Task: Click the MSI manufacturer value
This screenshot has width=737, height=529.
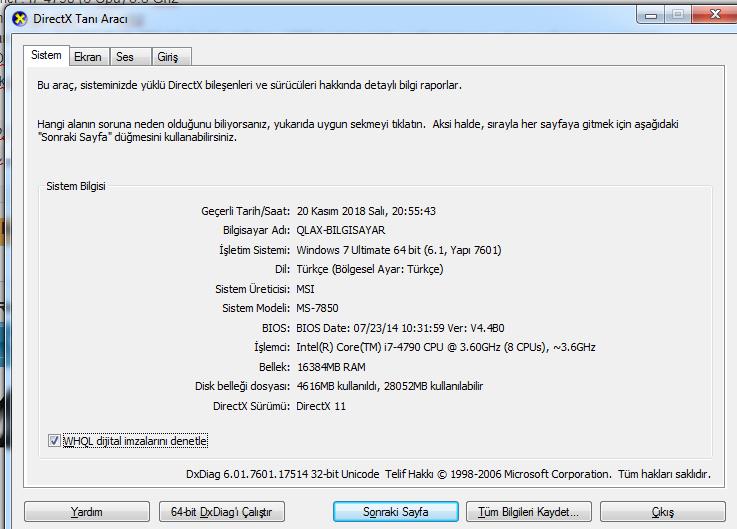Action: coord(306,289)
